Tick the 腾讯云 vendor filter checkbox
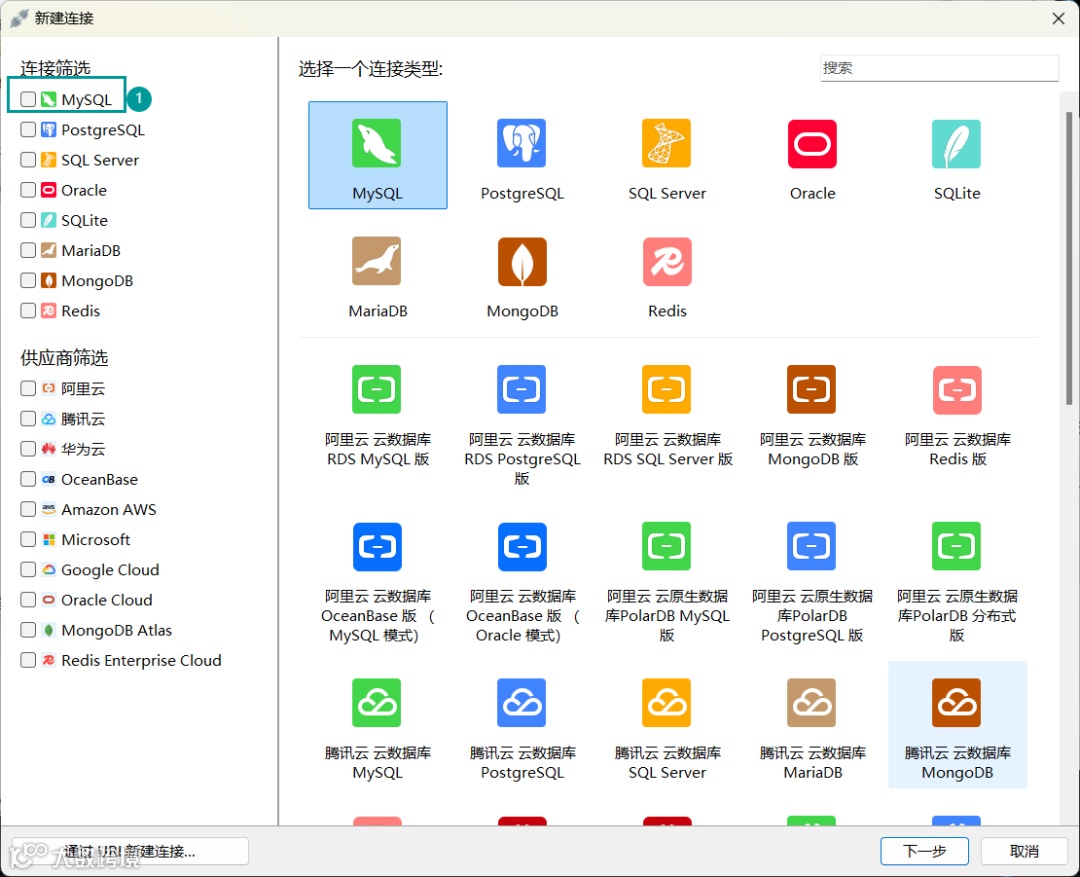Viewport: 1080px width, 877px height. point(28,419)
